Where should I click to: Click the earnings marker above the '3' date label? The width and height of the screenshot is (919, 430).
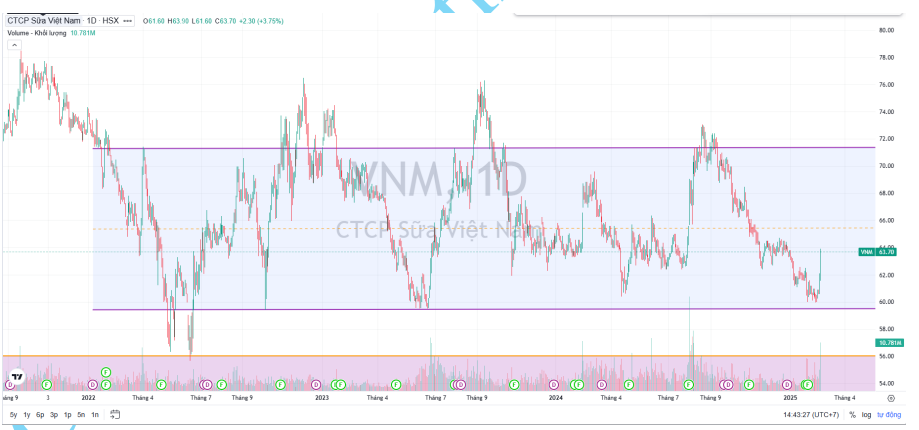pos(47,384)
